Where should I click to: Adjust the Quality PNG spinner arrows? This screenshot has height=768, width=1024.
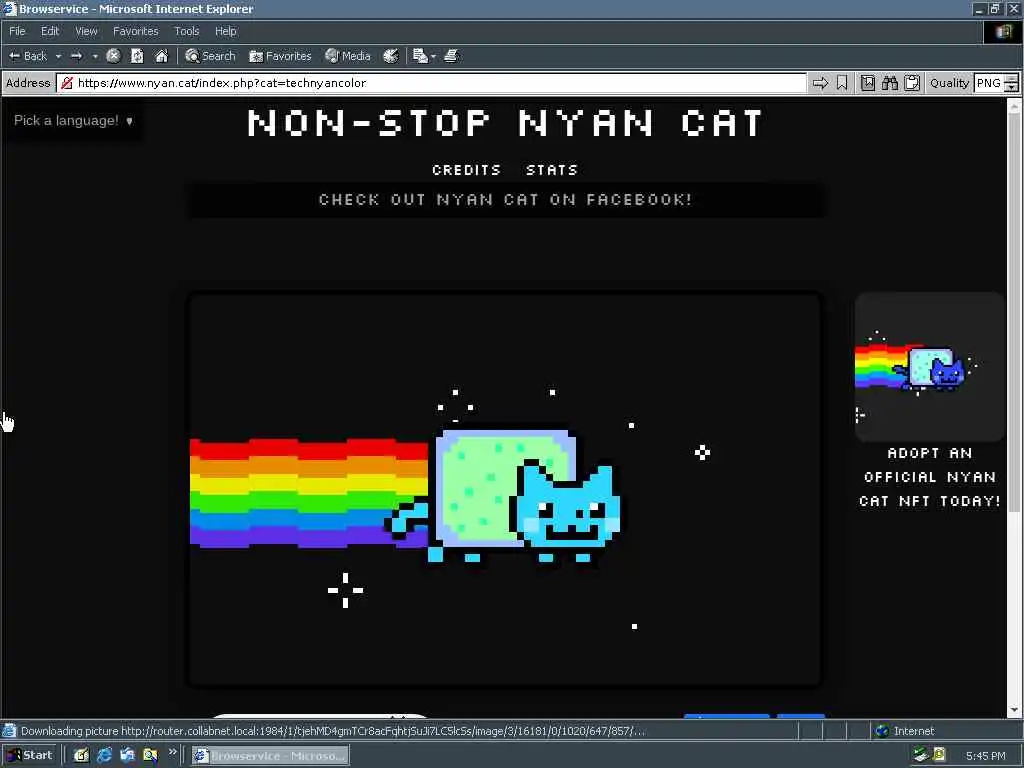click(1012, 83)
